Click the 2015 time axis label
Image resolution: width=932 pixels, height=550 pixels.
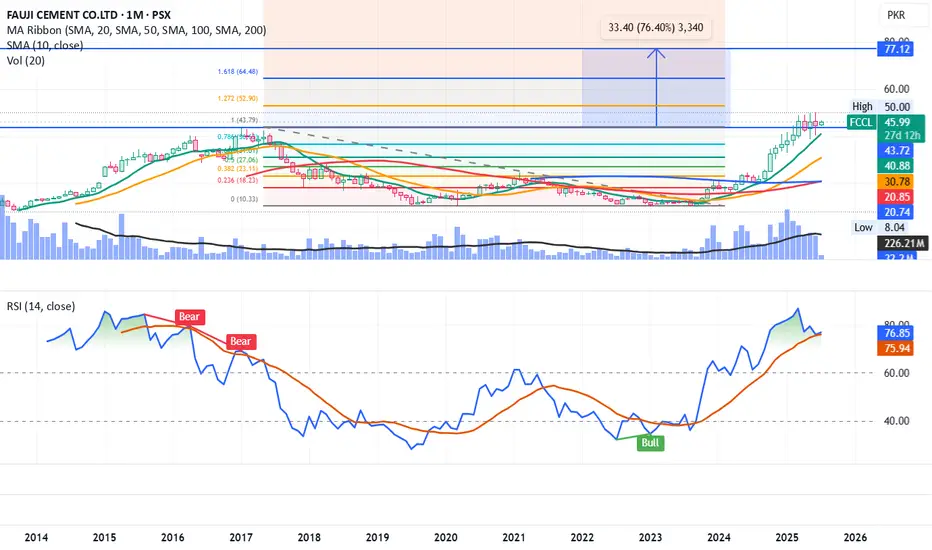coord(105,538)
